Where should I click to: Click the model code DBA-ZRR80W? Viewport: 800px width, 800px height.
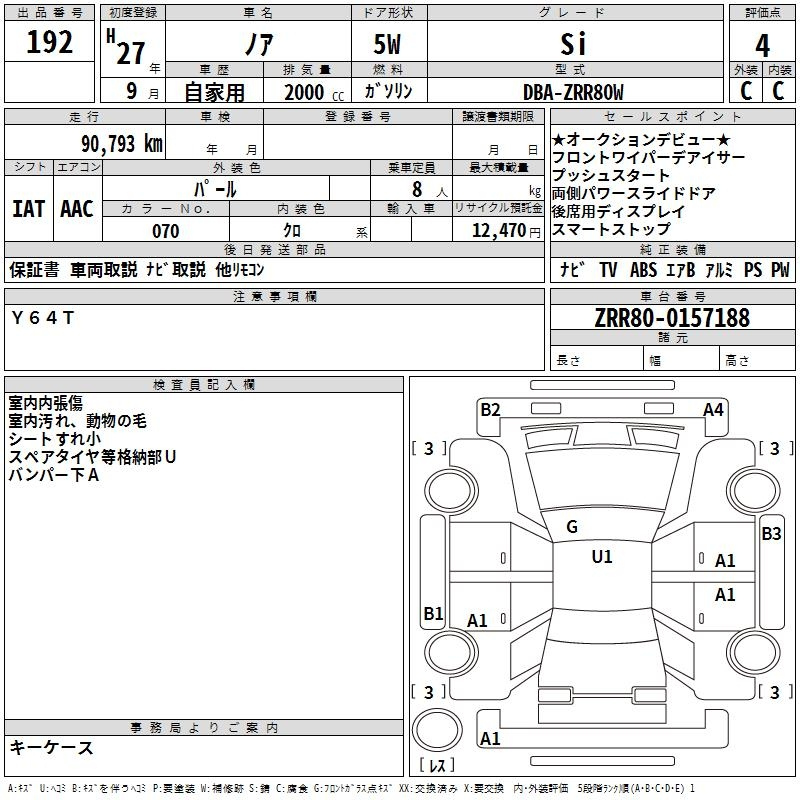tap(573, 92)
